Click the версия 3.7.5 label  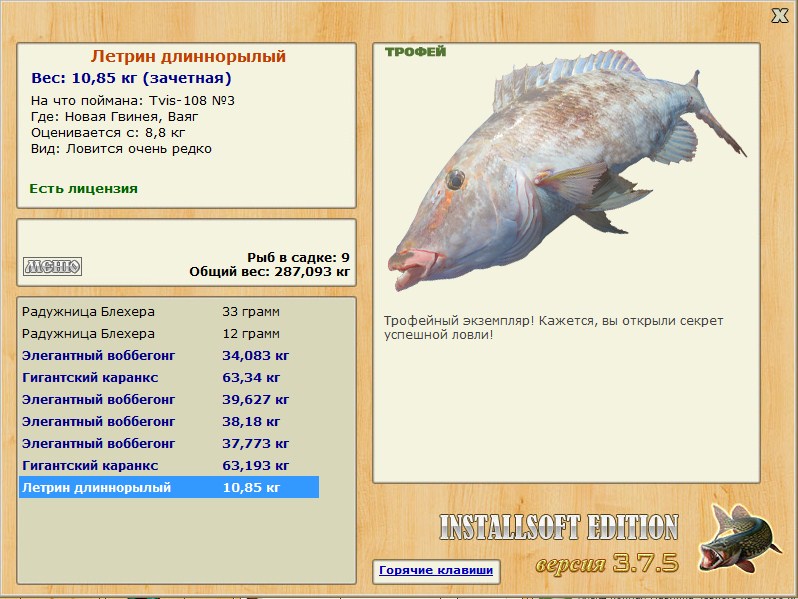click(x=607, y=563)
